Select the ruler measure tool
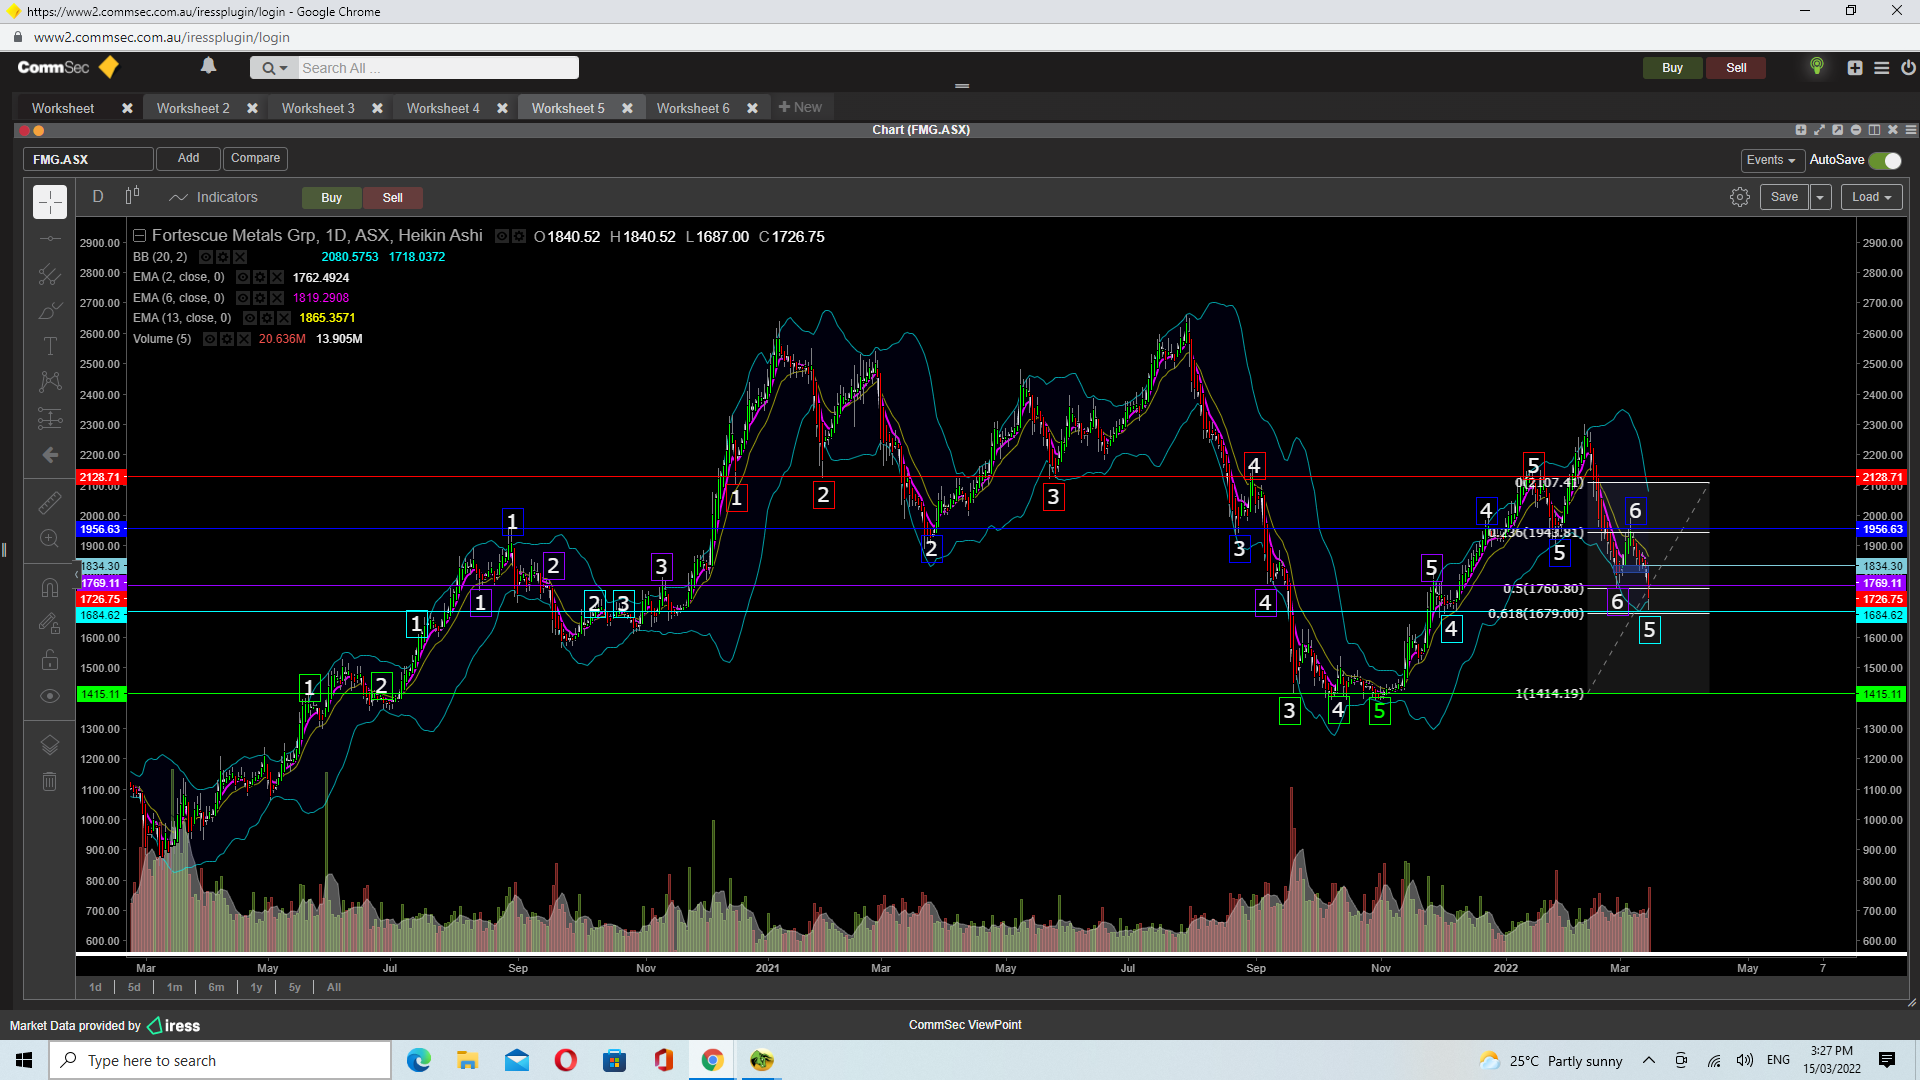The width and height of the screenshot is (1920, 1080). tap(50, 502)
